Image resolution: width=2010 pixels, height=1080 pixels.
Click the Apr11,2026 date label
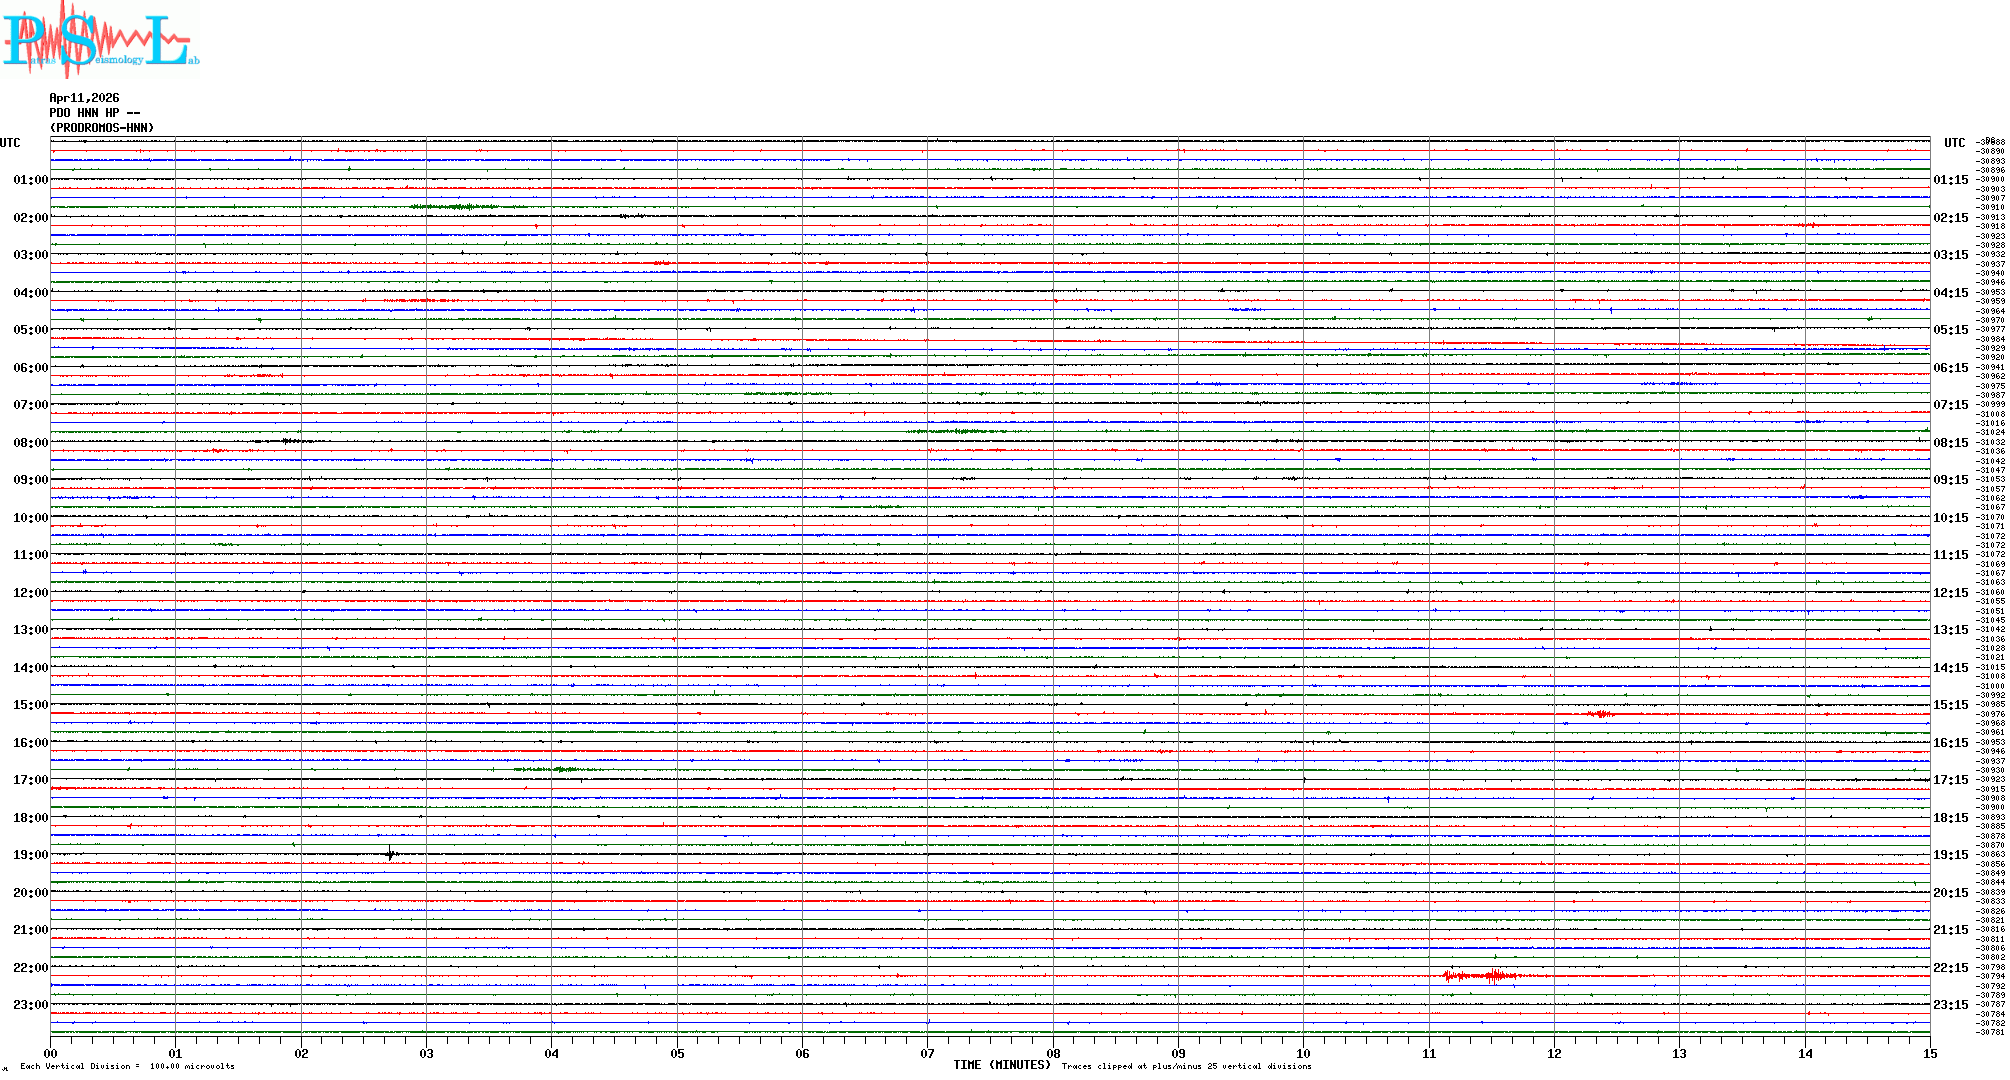coord(84,98)
